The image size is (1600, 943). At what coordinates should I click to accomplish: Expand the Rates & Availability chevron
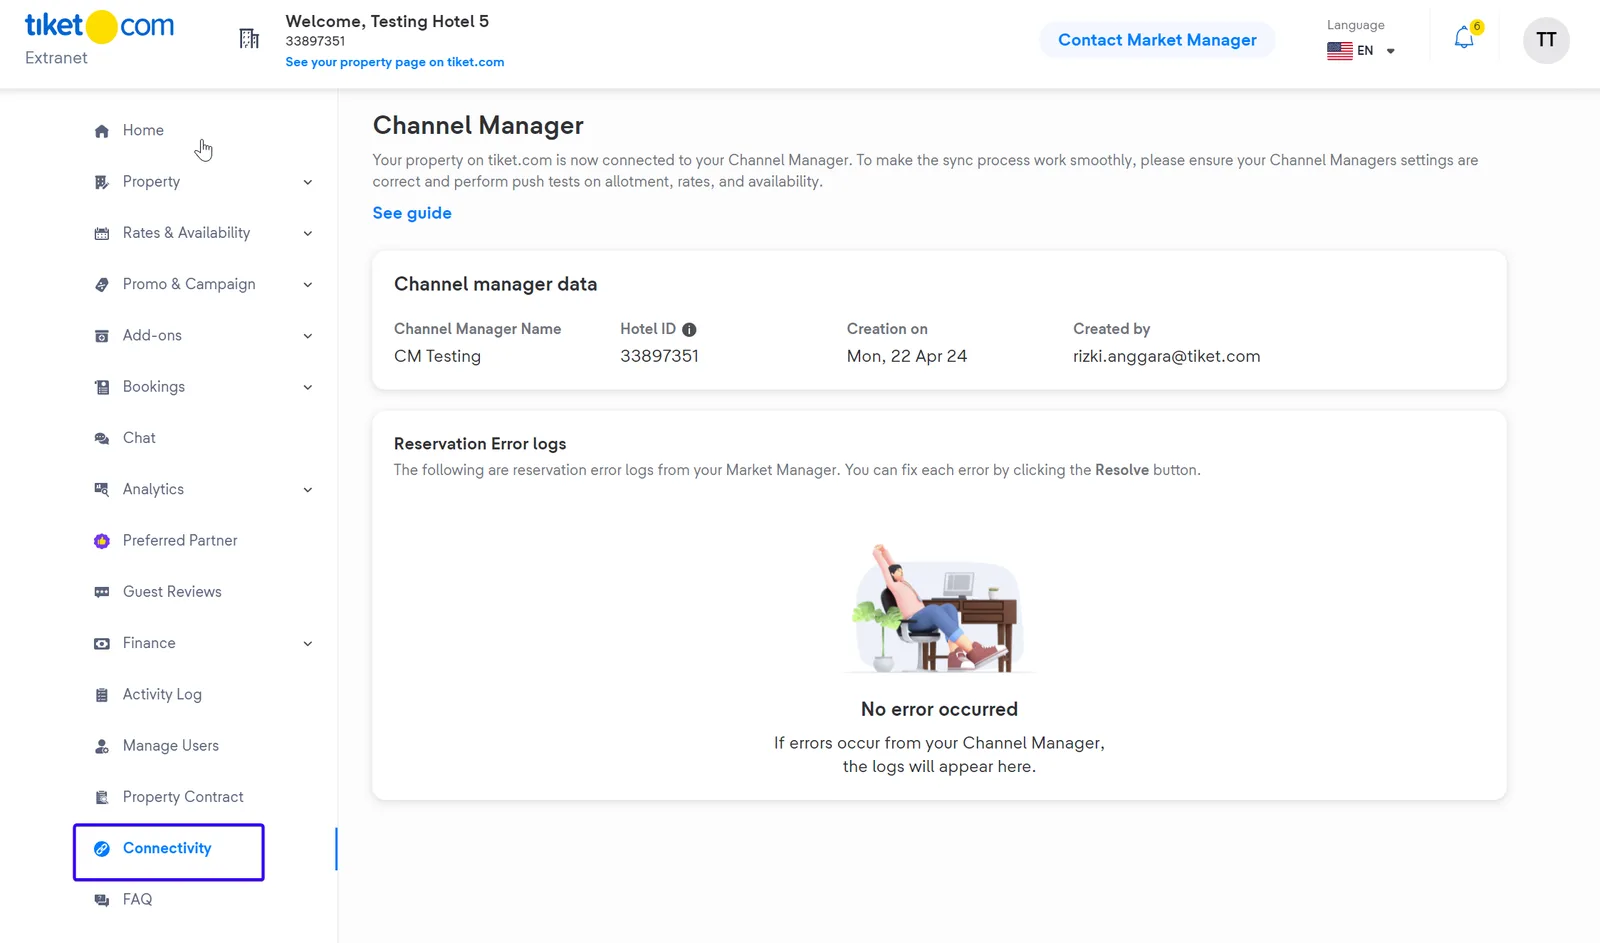pos(308,234)
